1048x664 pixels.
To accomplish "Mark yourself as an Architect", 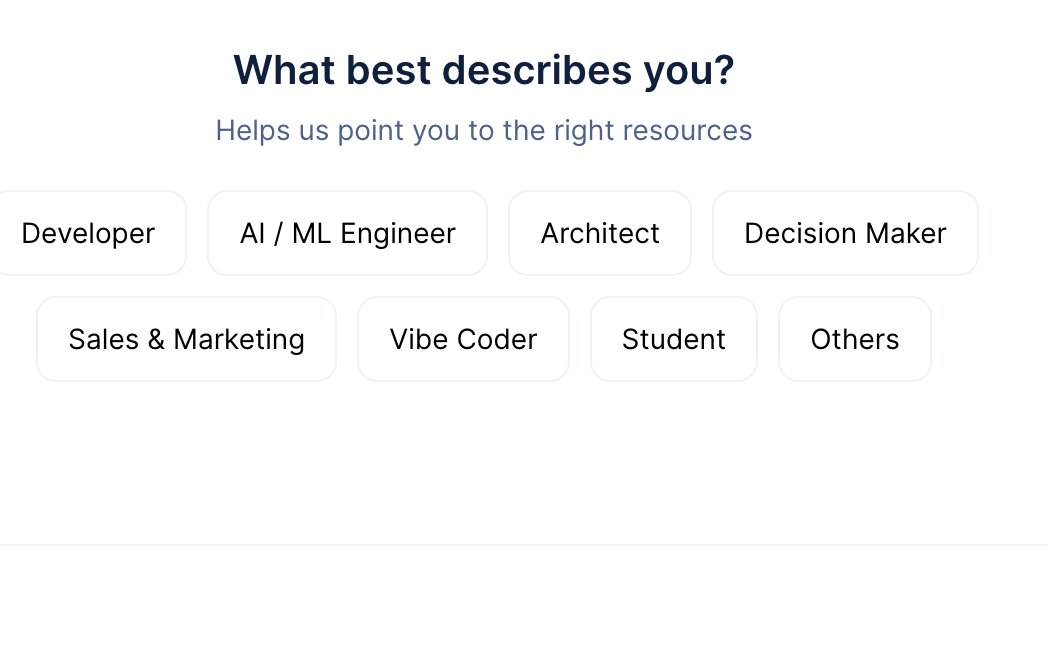I will pos(600,233).
